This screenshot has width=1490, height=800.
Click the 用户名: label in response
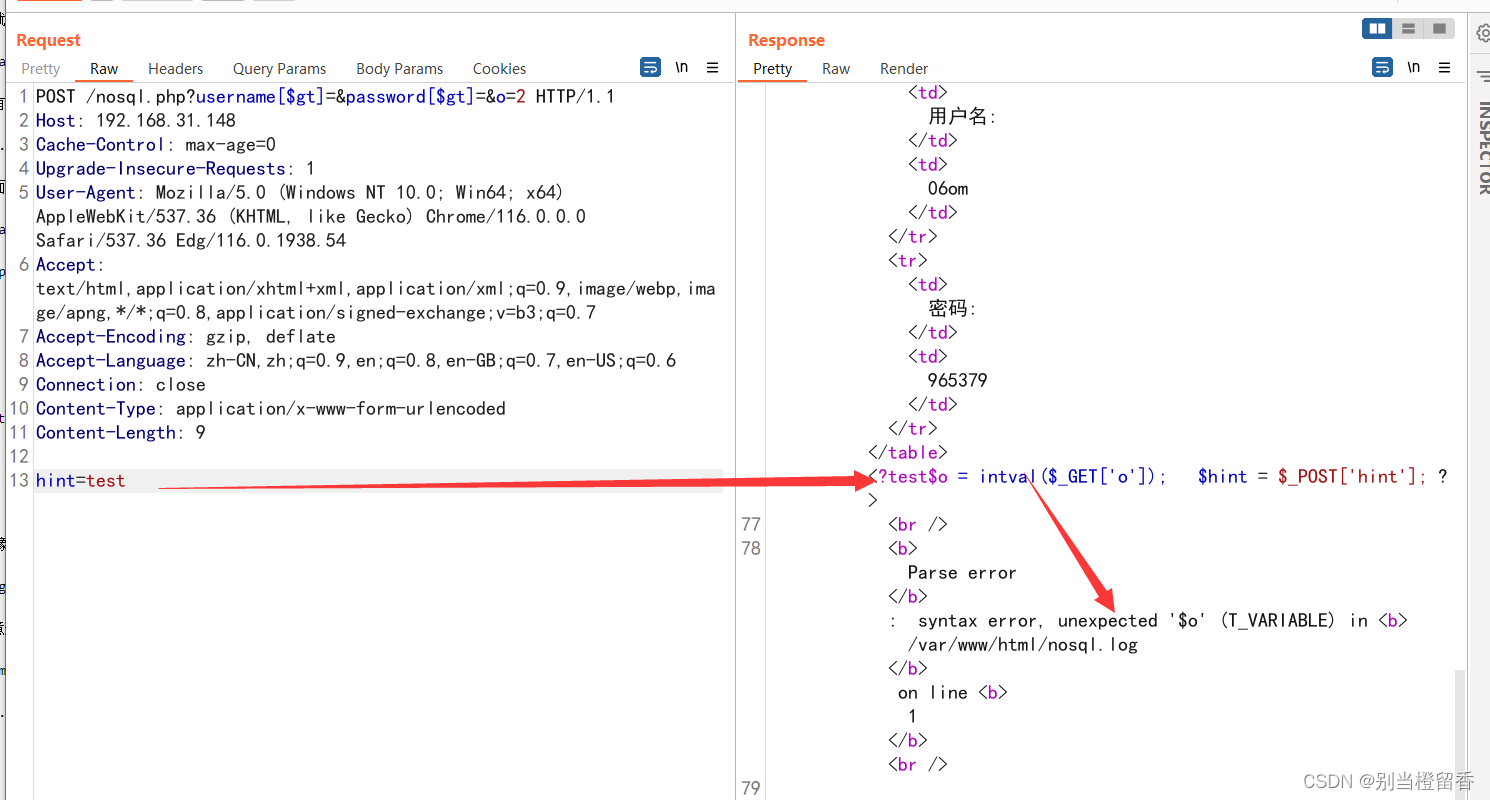(x=963, y=117)
